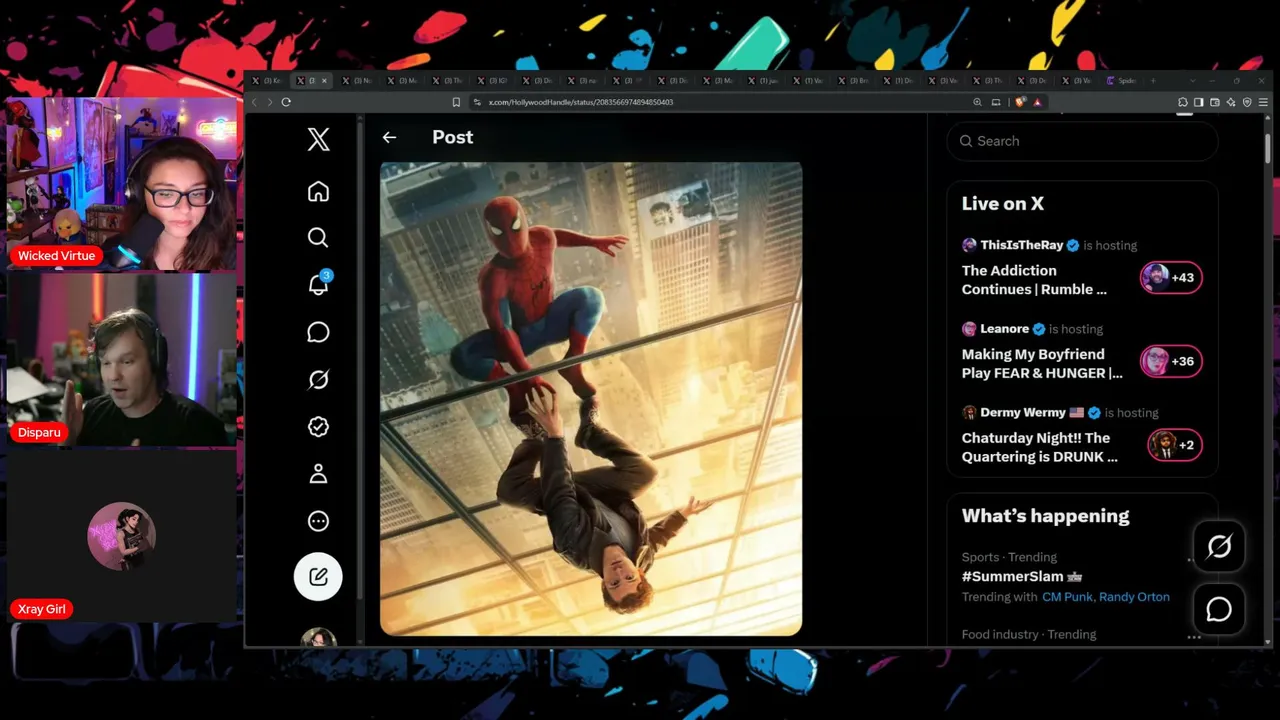View +36 listeners on Leanore stream
Image resolution: width=1280 pixels, height=720 pixels.
coord(1171,362)
